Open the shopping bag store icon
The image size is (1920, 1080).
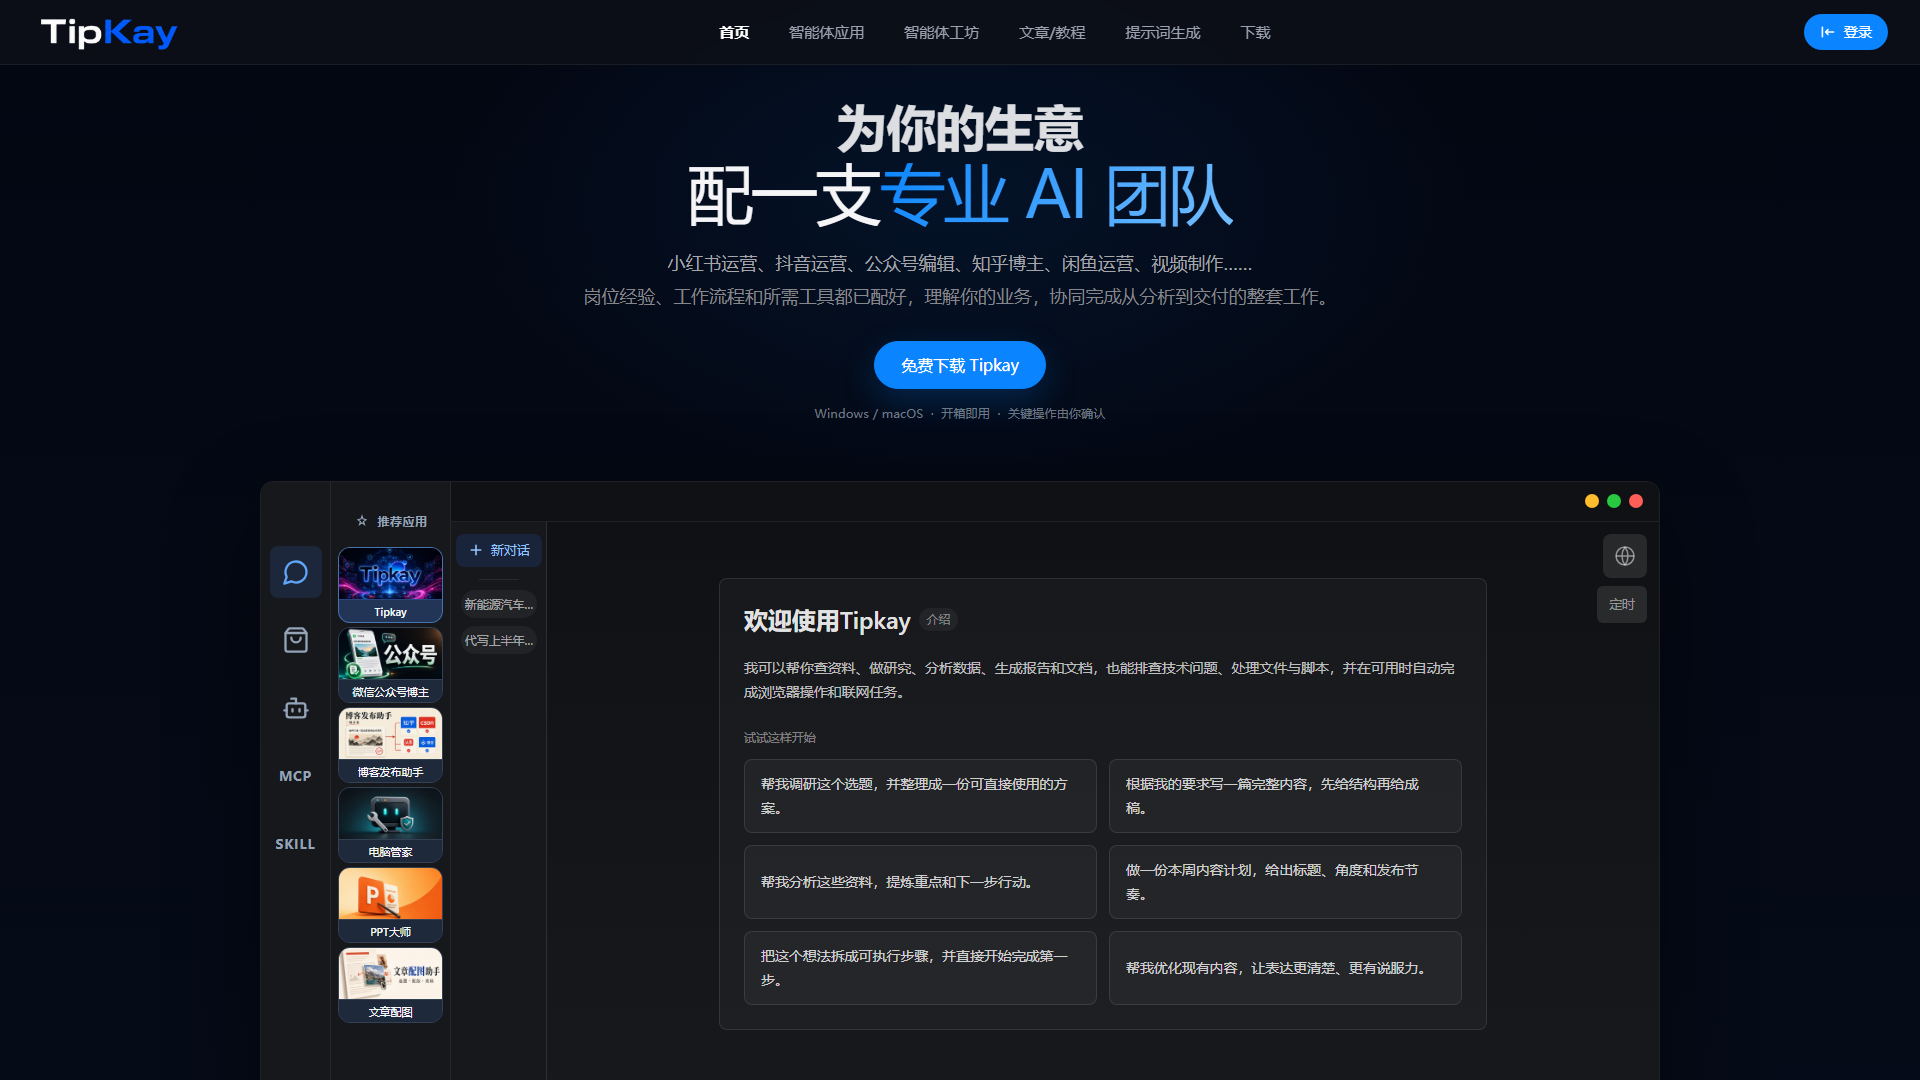click(295, 640)
